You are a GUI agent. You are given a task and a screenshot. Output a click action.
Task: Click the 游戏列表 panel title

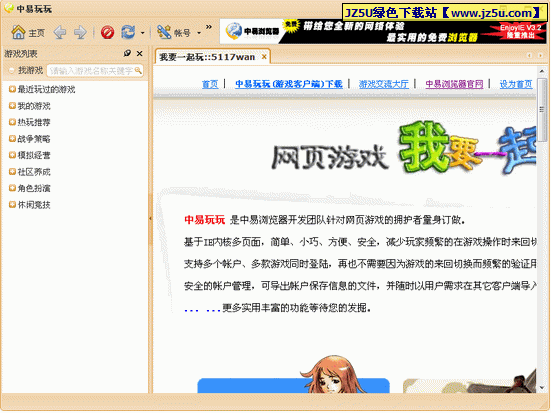click(21, 54)
